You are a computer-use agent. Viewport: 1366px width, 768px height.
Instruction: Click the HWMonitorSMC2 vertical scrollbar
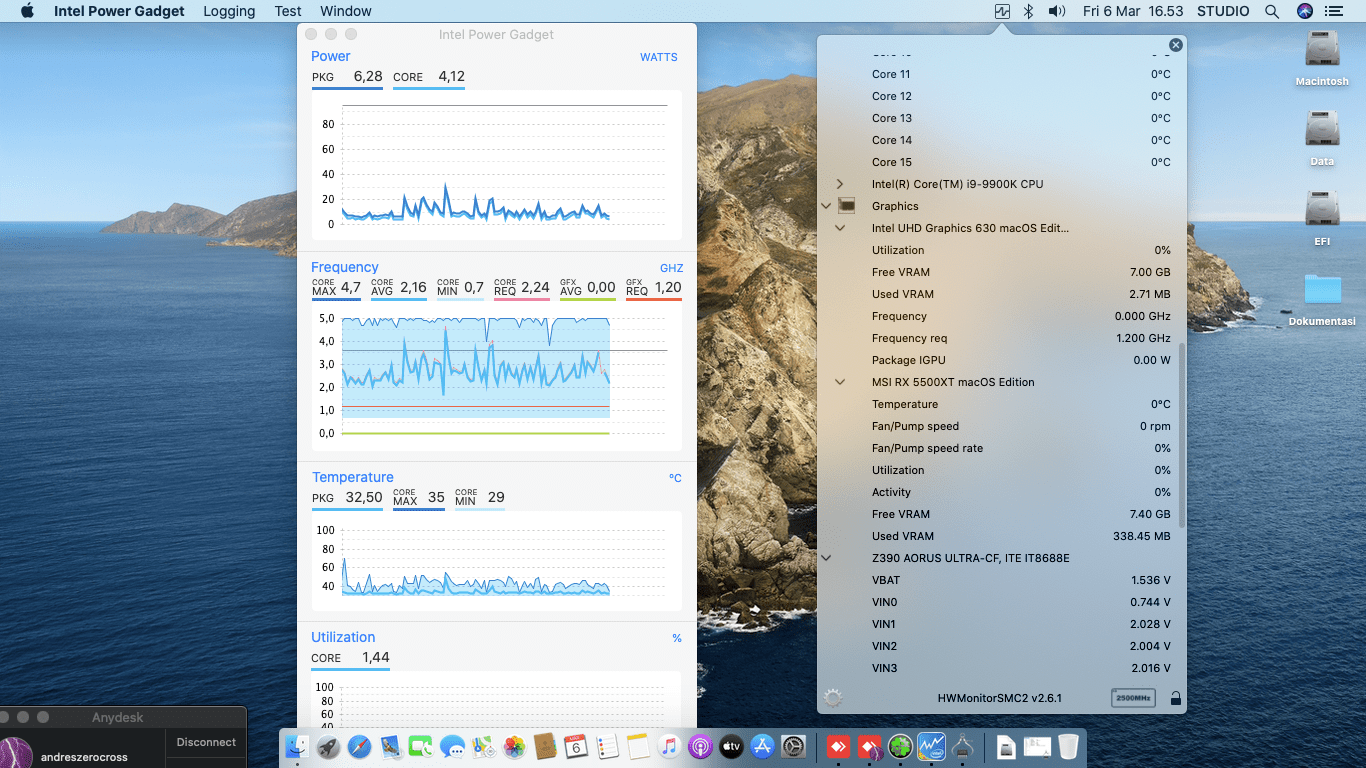1182,436
